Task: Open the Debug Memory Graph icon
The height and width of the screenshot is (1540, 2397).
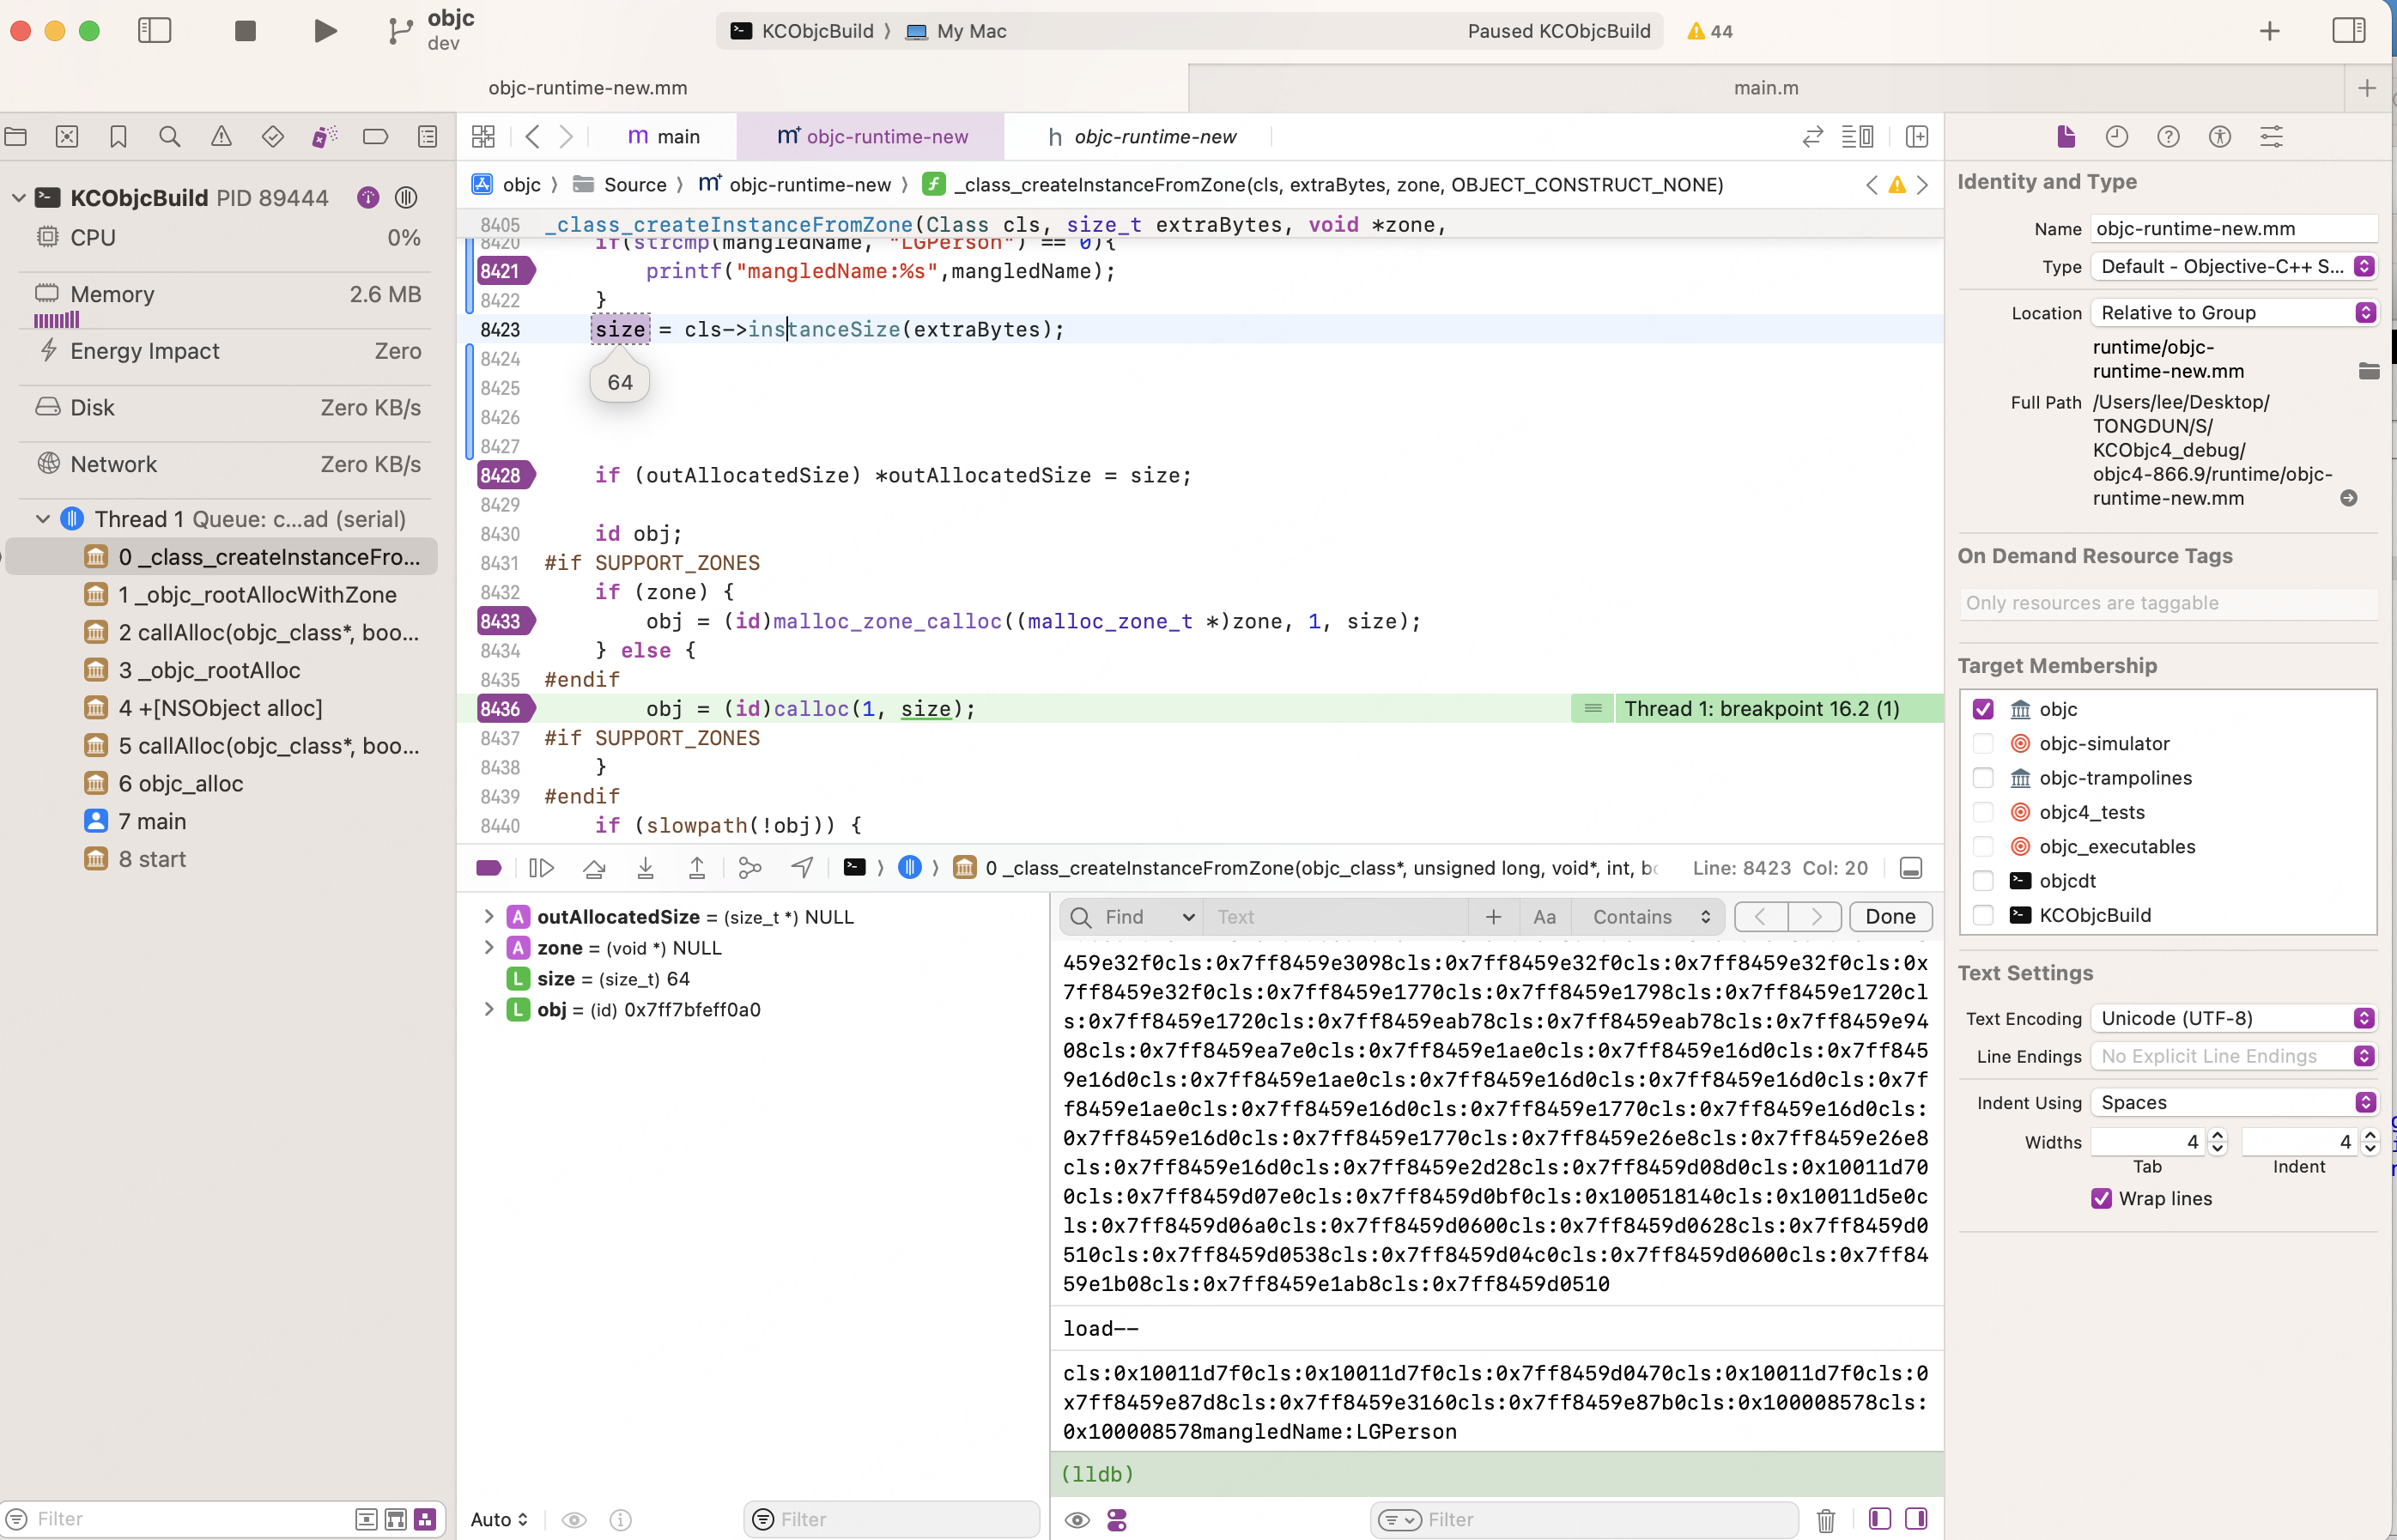Action: click(750, 868)
